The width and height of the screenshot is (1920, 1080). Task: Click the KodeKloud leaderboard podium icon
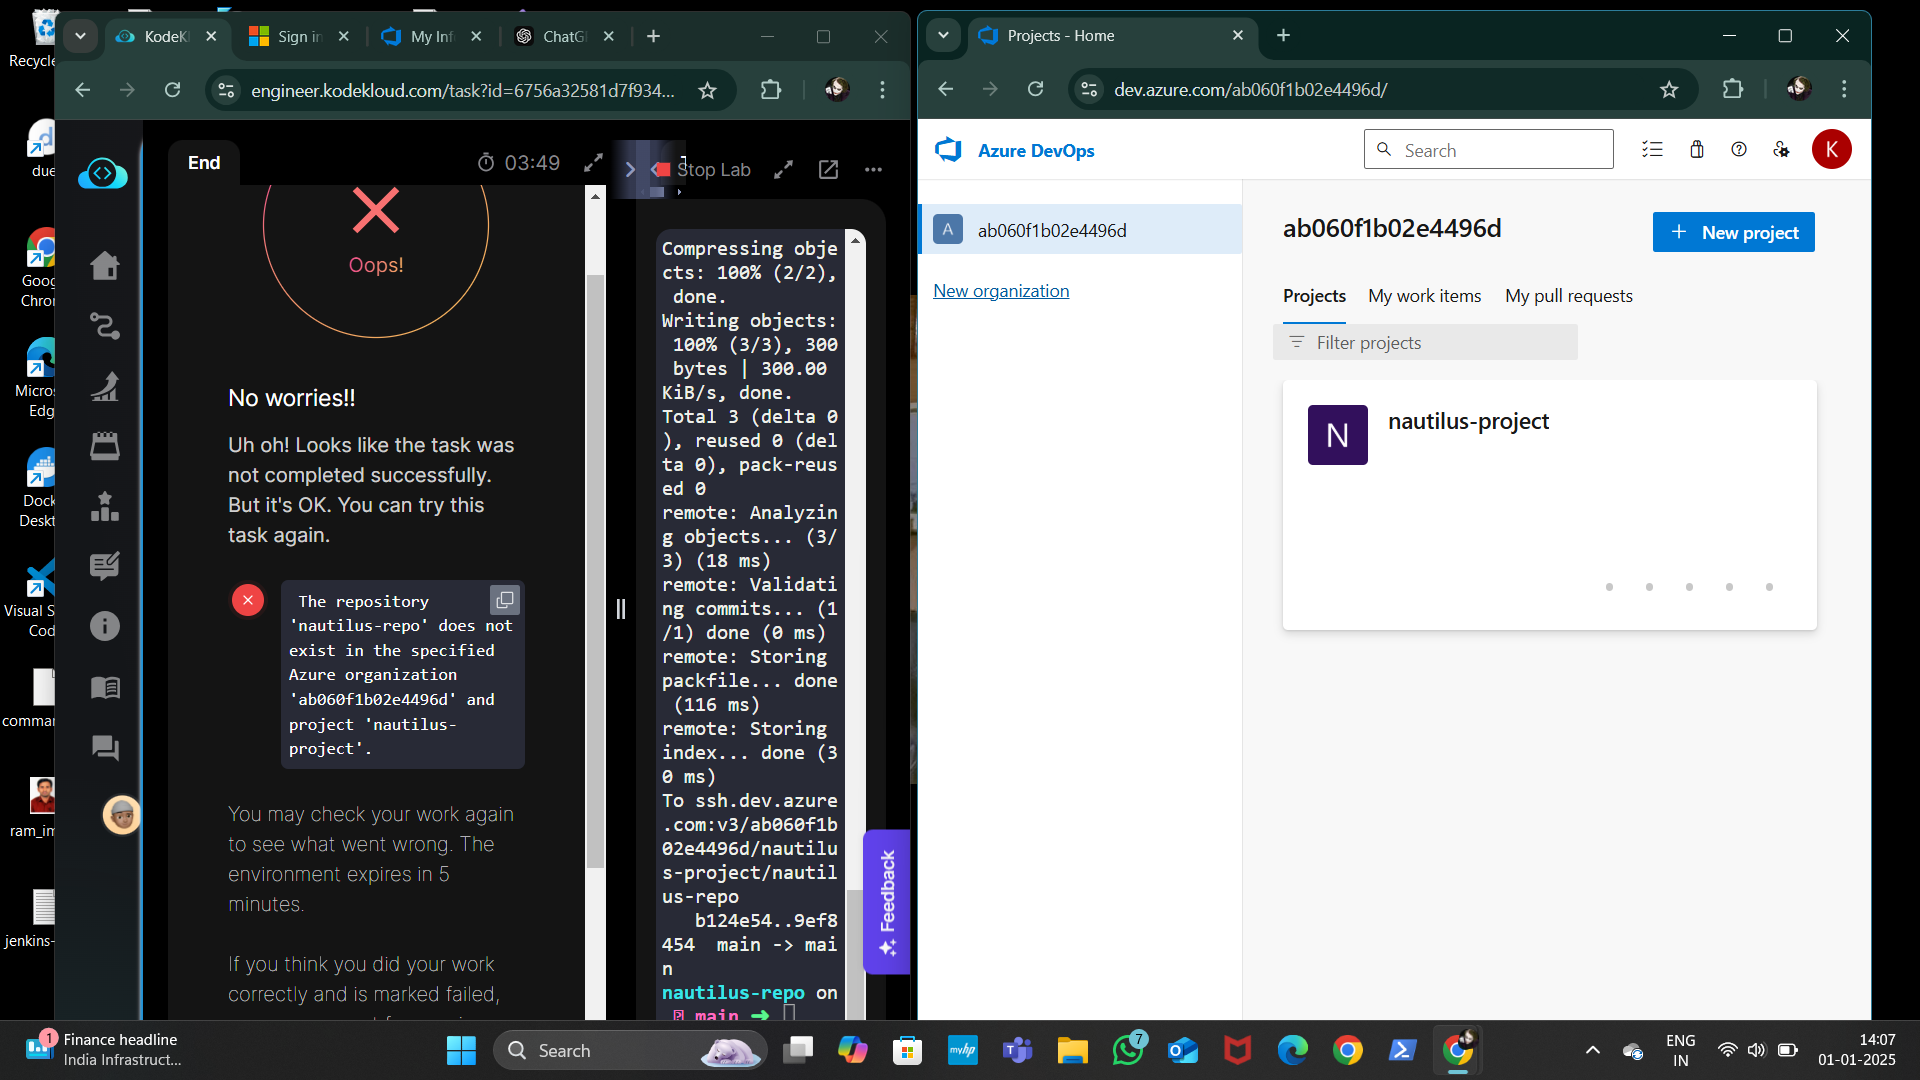[105, 507]
